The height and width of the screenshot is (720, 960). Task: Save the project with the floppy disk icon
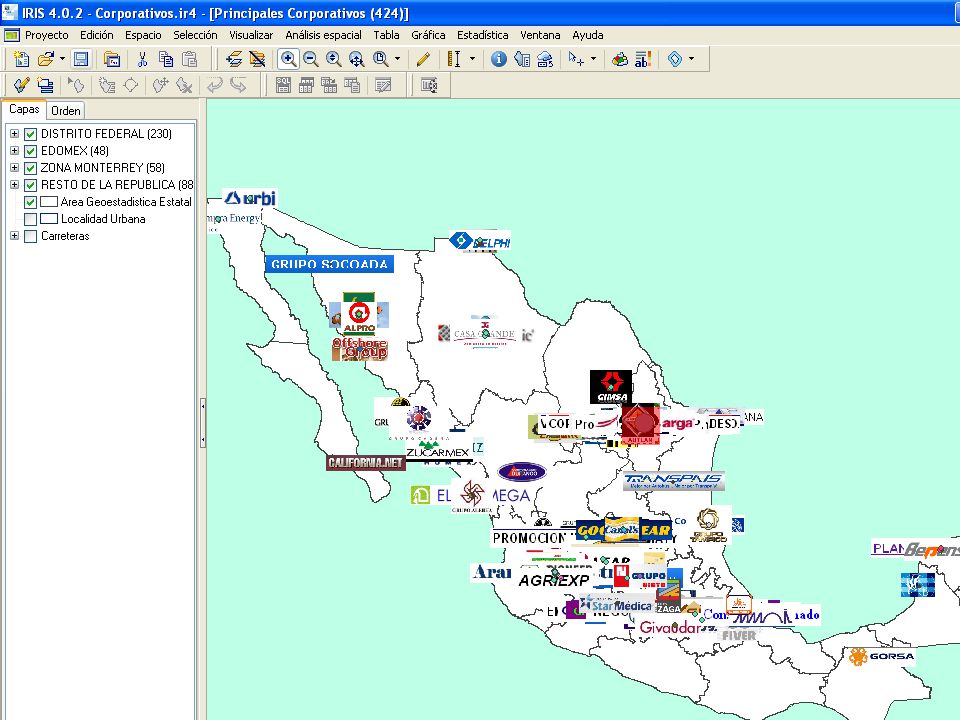[x=81, y=59]
